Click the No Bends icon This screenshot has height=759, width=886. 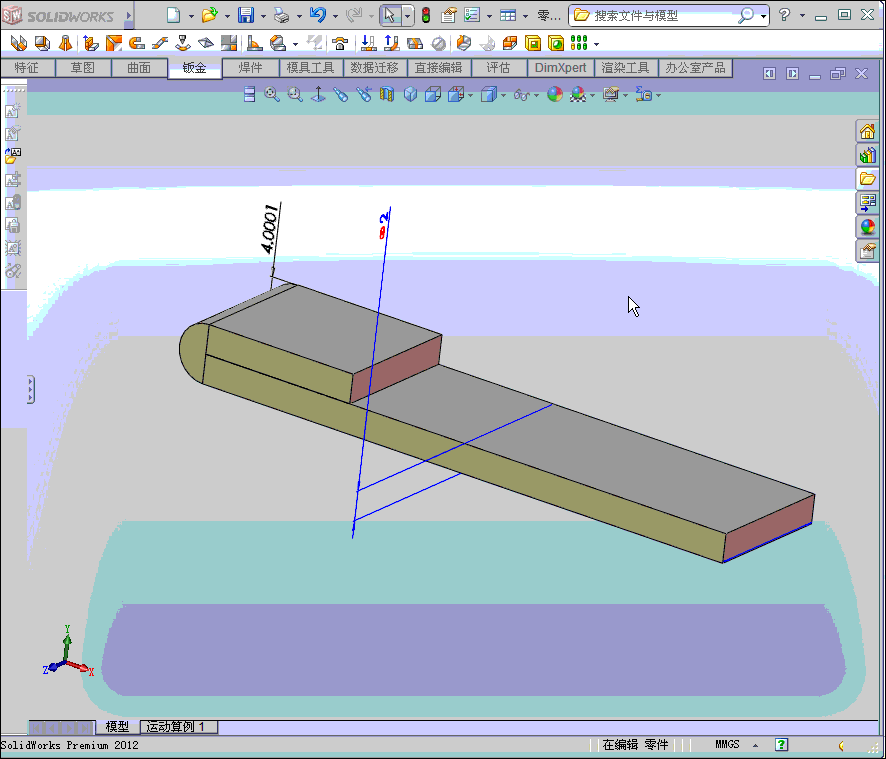(x=438, y=43)
